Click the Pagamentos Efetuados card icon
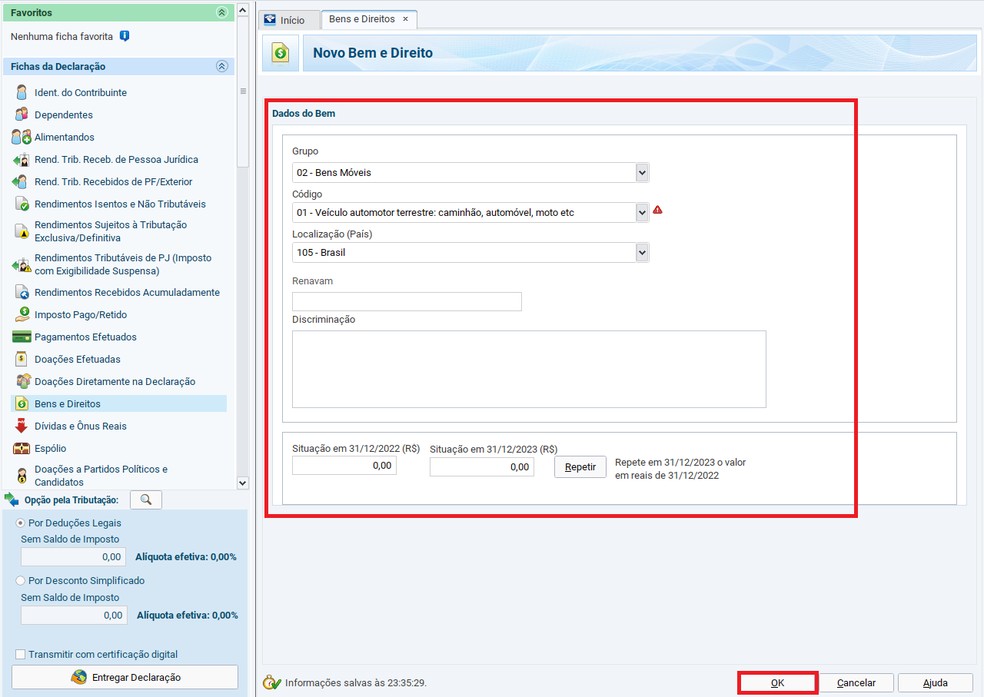 coord(21,337)
